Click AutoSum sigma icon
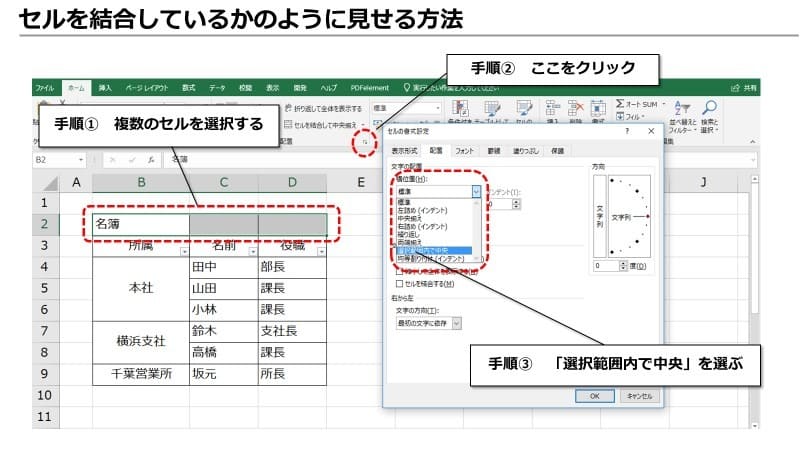The width and height of the screenshot is (800, 450). [x=620, y=104]
